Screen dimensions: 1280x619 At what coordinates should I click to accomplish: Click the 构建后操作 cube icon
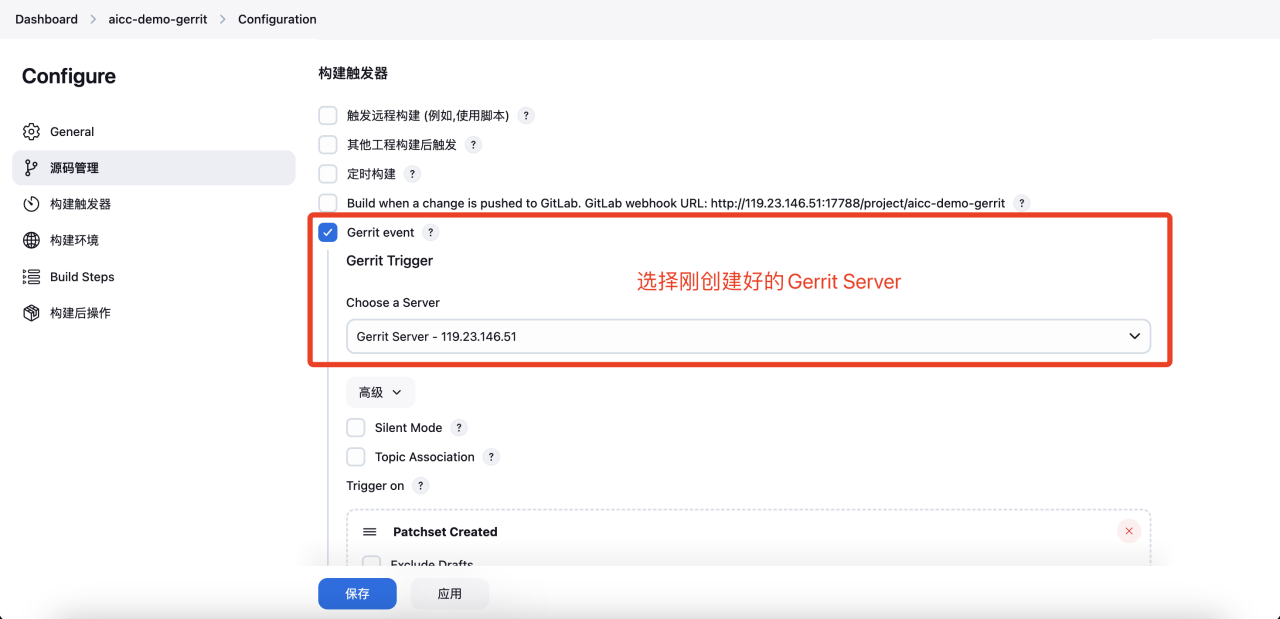point(31,313)
